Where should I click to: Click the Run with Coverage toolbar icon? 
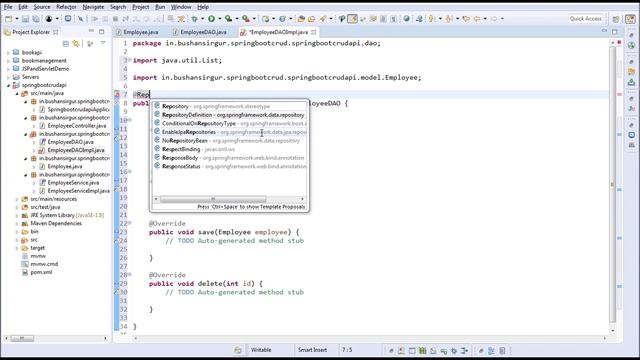tap(229, 19)
